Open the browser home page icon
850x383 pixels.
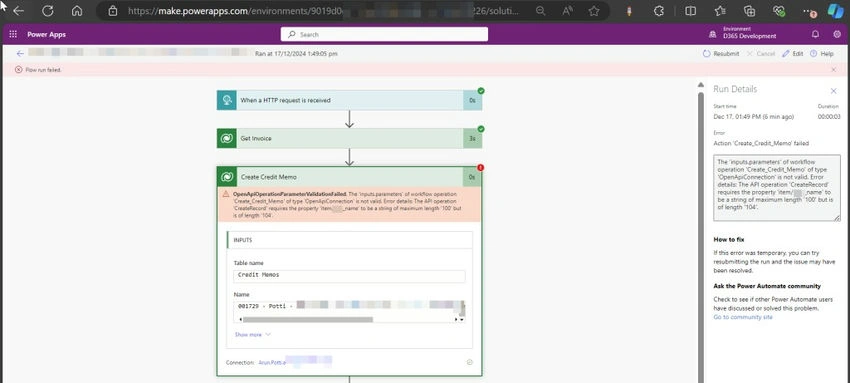tap(77, 11)
